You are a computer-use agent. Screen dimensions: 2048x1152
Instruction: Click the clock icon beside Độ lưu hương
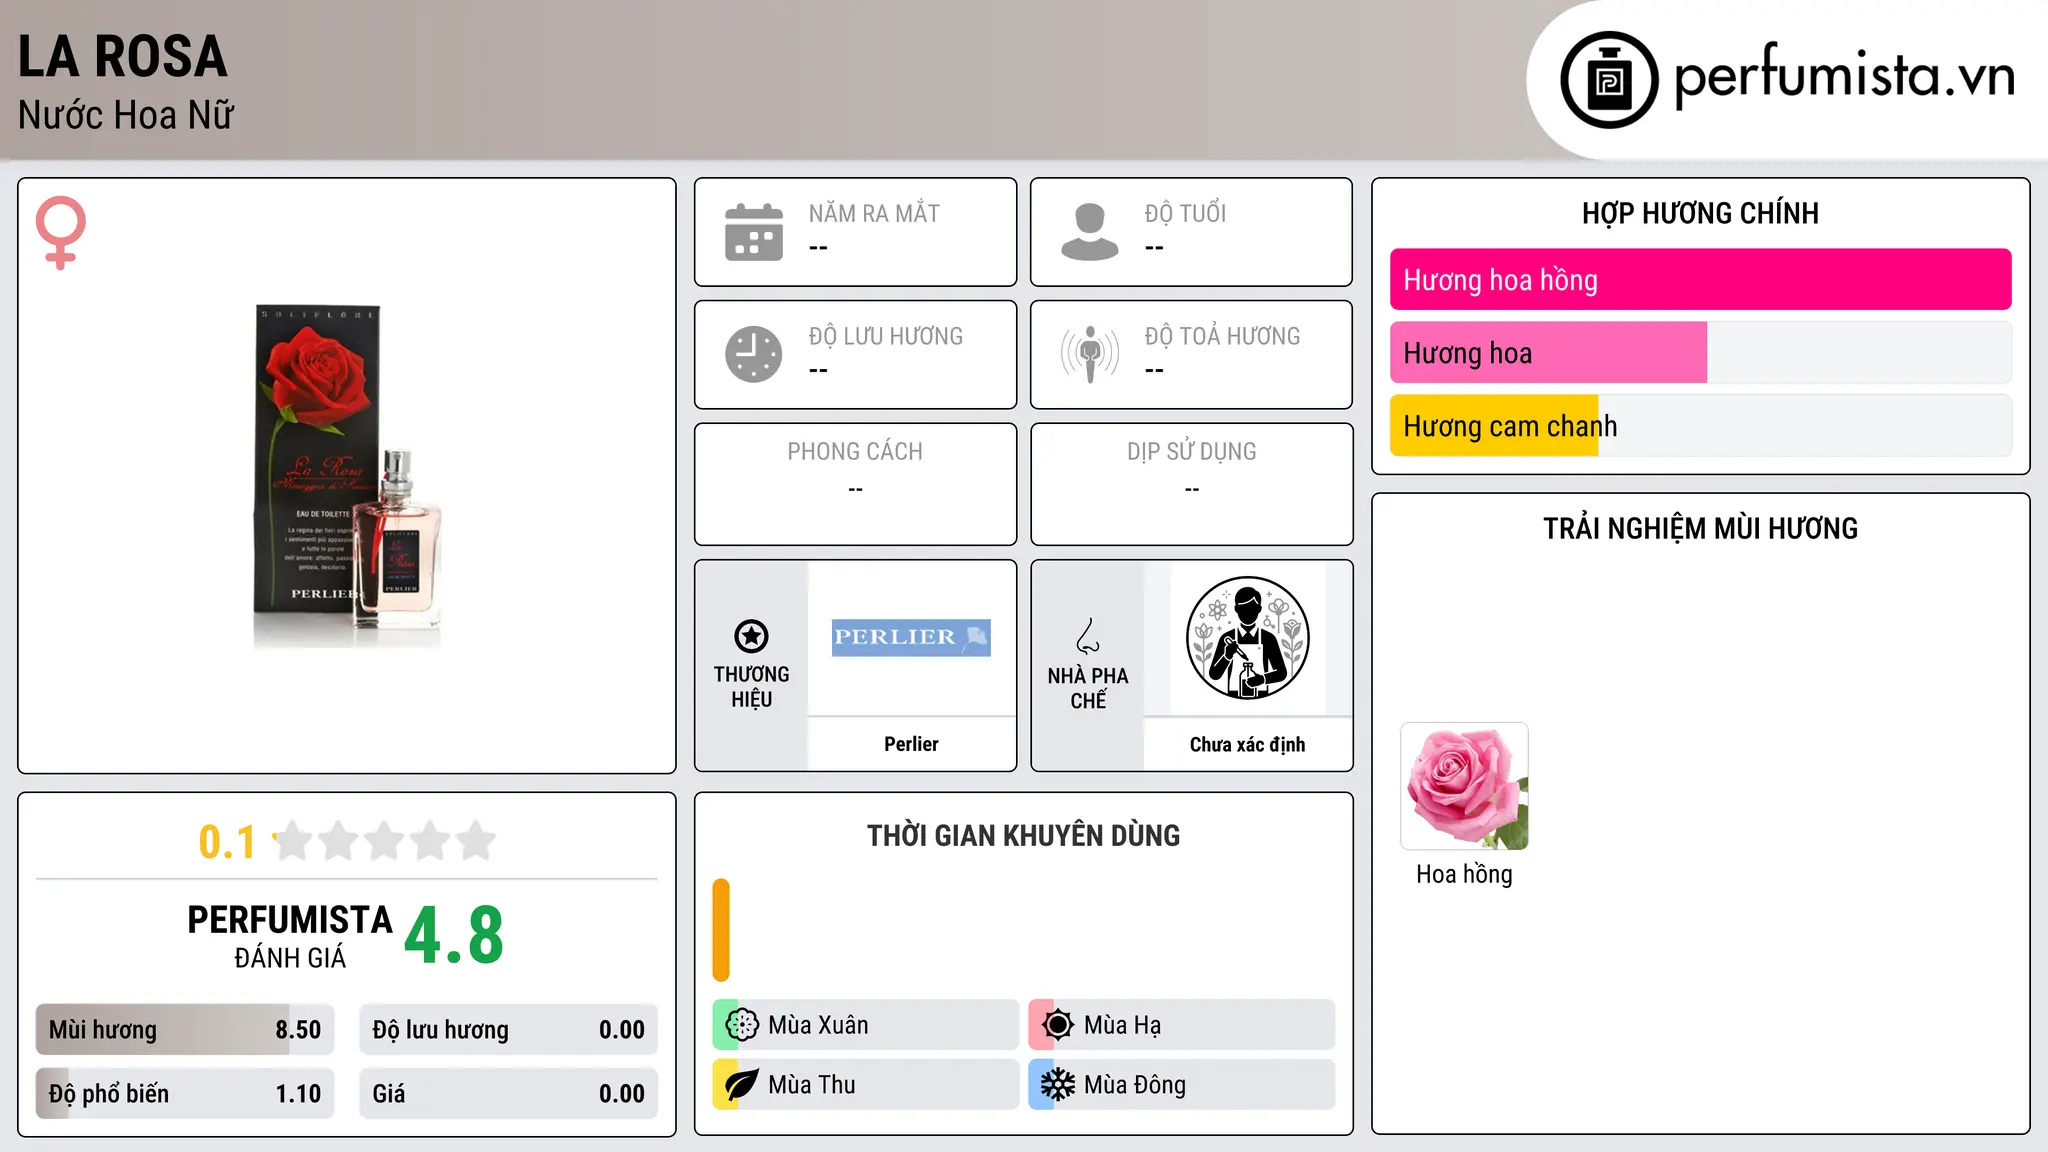click(x=754, y=354)
